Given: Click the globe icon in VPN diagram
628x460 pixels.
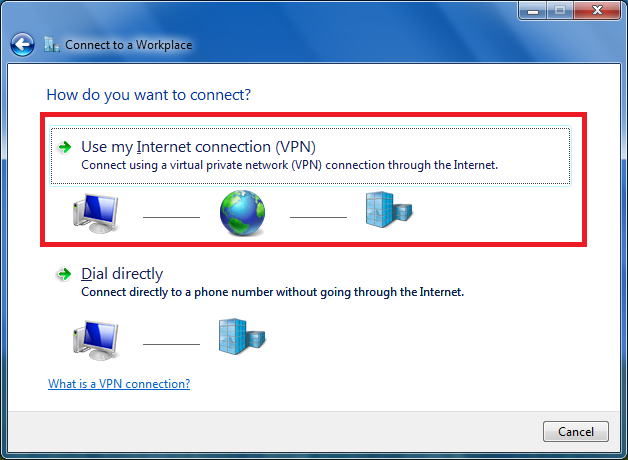Looking at the screenshot, I should (242, 213).
